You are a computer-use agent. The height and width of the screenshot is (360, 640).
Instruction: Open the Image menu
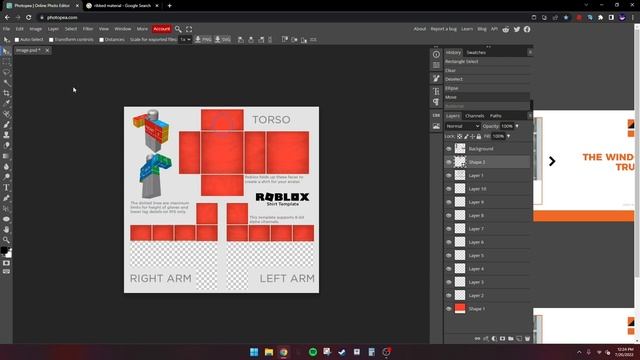coord(36,29)
